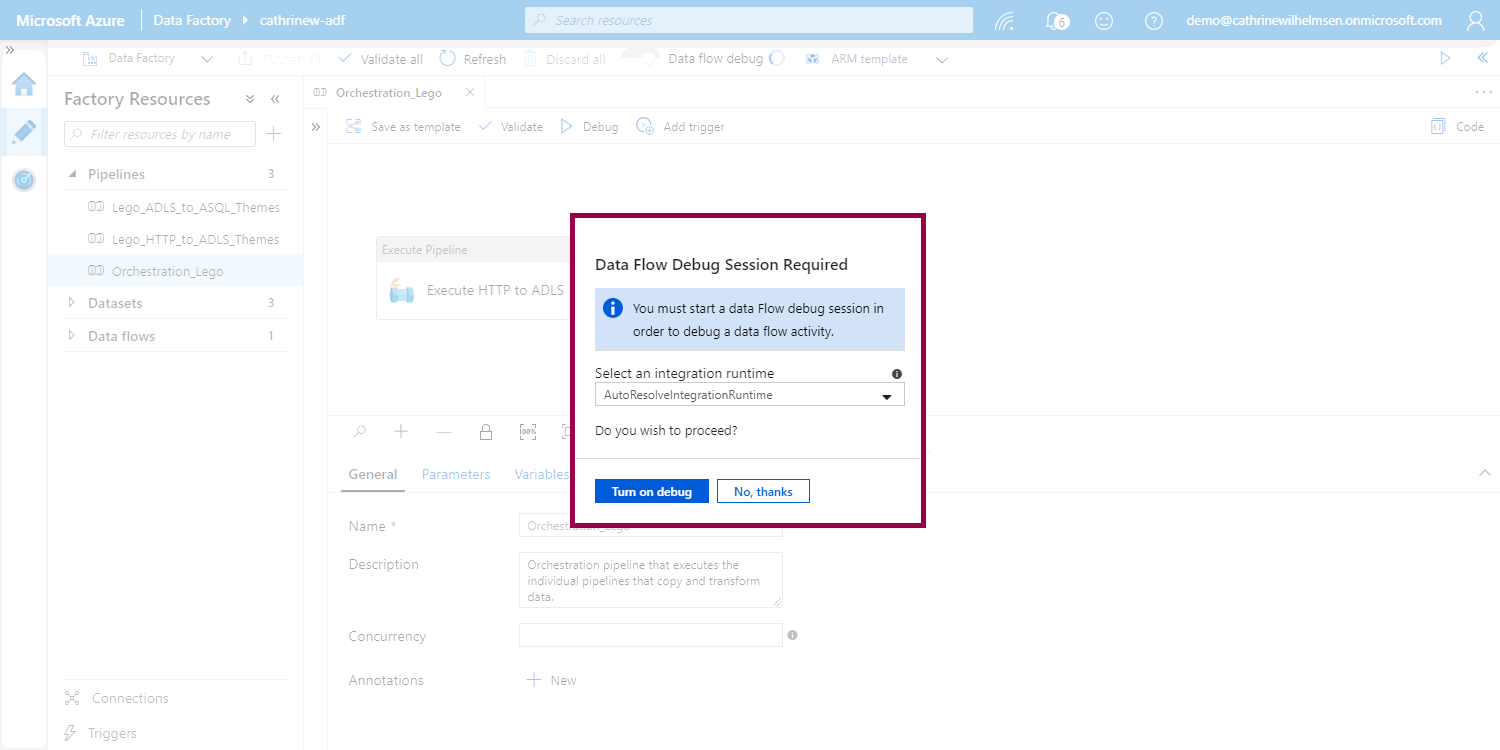Click the Code button
Image resolution: width=1500 pixels, height=750 pixels.
(1457, 127)
